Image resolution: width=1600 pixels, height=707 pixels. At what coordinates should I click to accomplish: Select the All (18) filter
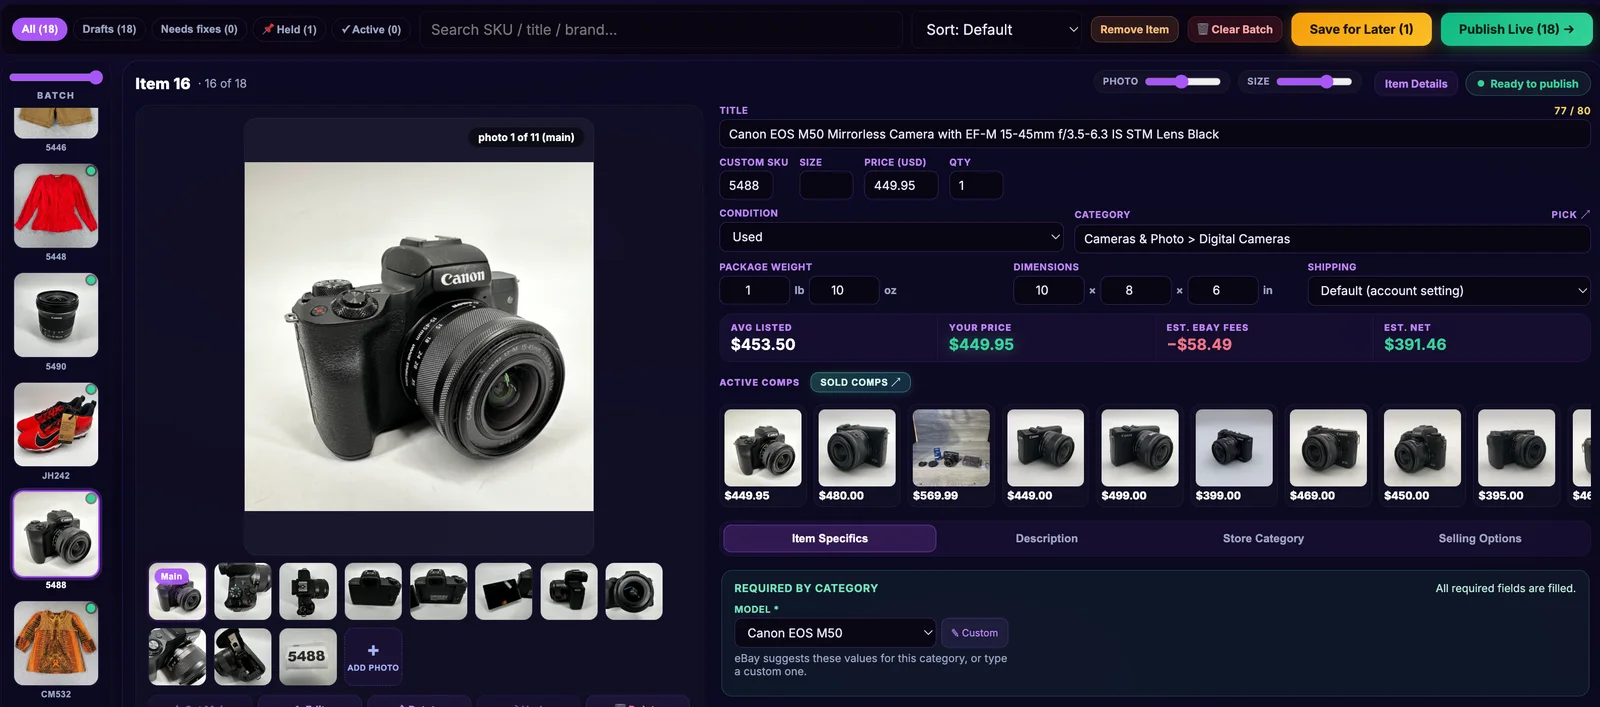(40, 29)
